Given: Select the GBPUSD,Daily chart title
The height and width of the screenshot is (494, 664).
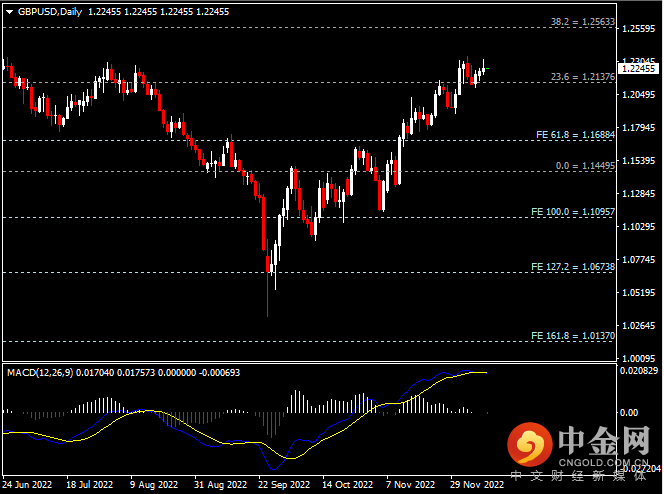Looking at the screenshot, I should [x=50, y=12].
